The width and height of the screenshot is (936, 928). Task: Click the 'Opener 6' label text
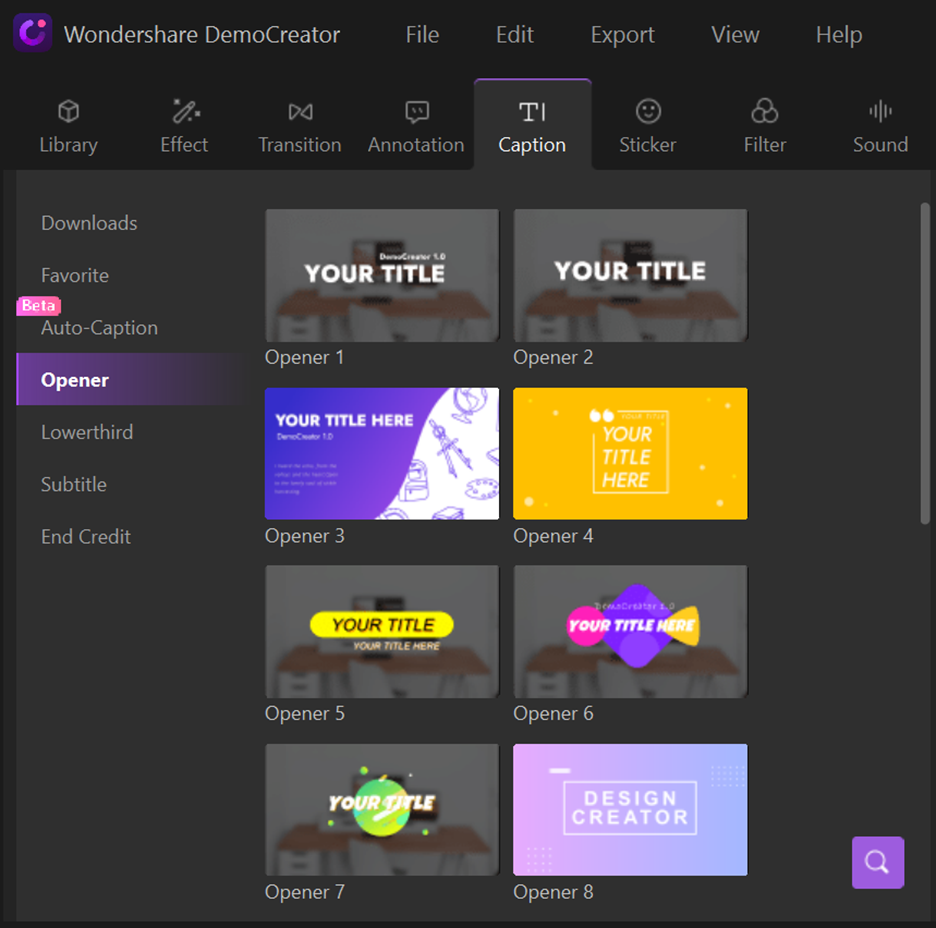[553, 714]
